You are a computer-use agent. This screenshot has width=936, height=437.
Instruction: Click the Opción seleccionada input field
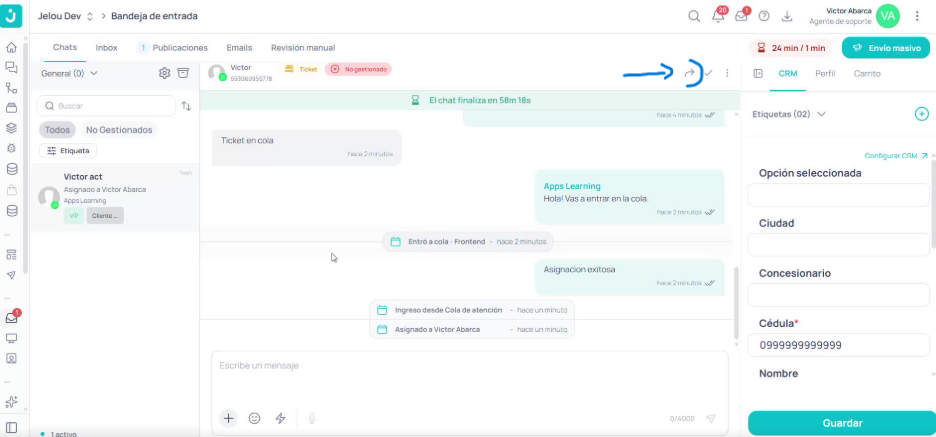[x=838, y=195]
